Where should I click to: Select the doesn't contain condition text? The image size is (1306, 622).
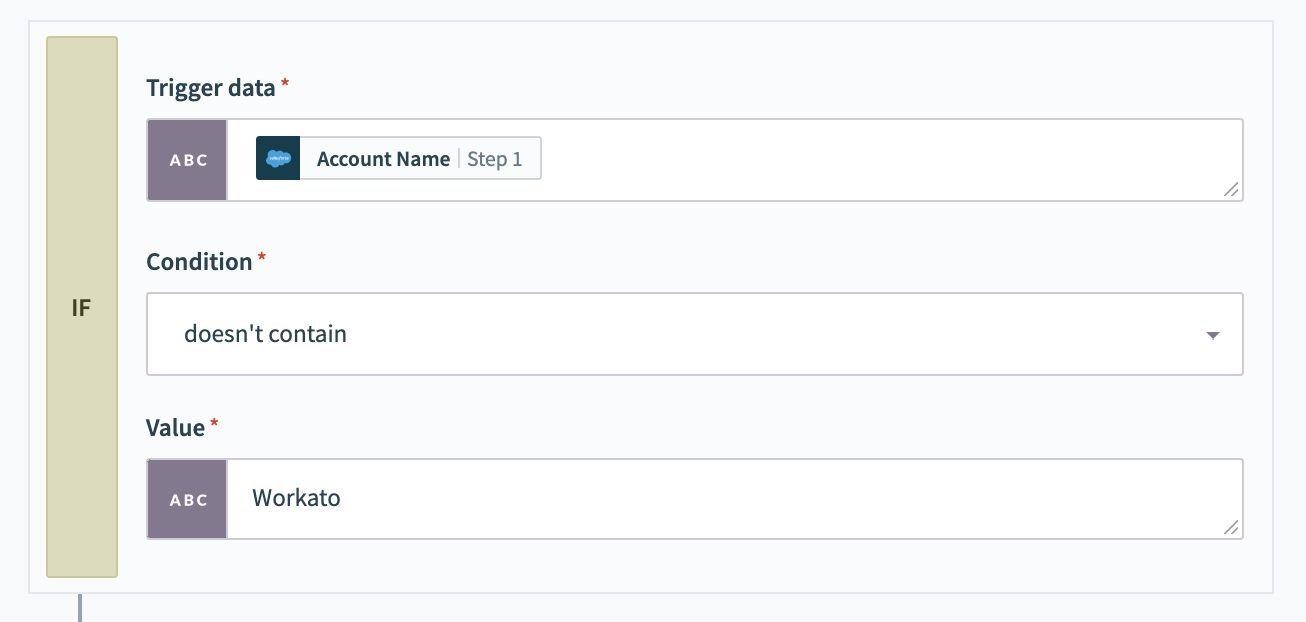(x=265, y=334)
